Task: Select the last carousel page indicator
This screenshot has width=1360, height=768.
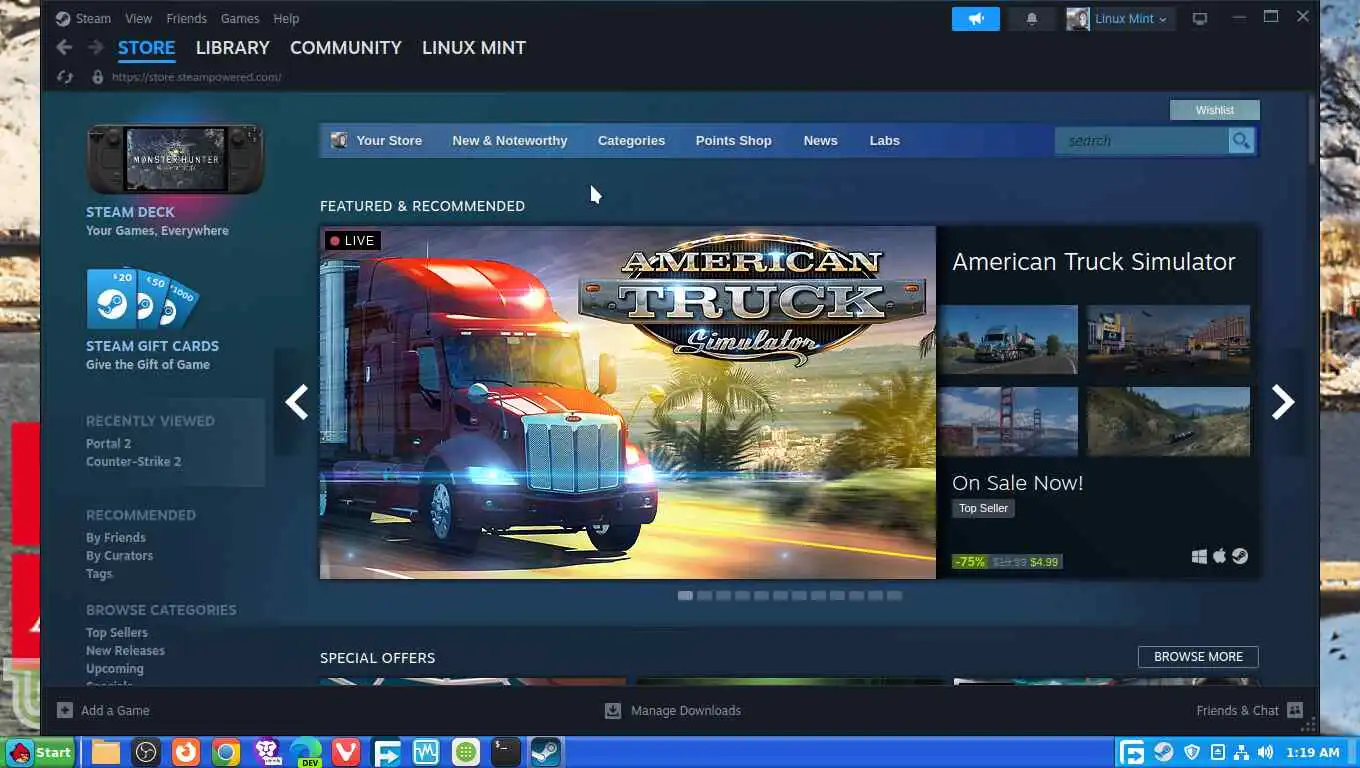Action: coord(894,595)
